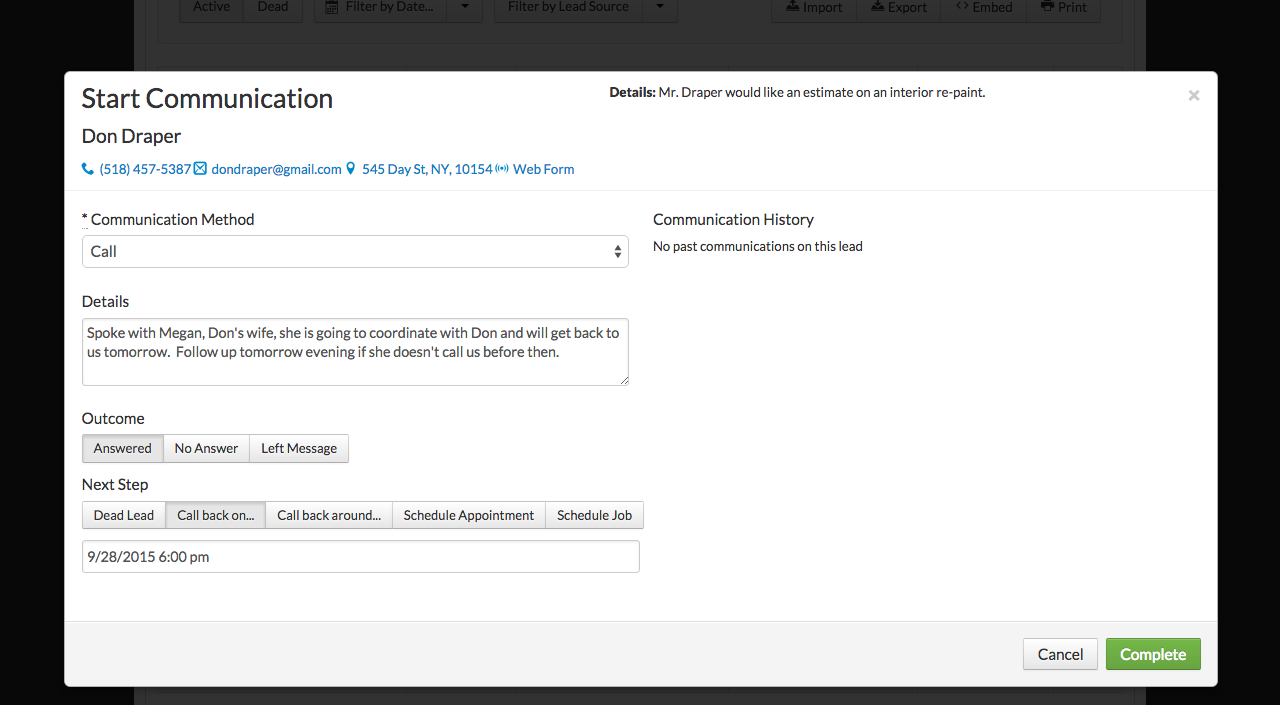
Task: Click the Don Draper name heading
Action: 131,136
